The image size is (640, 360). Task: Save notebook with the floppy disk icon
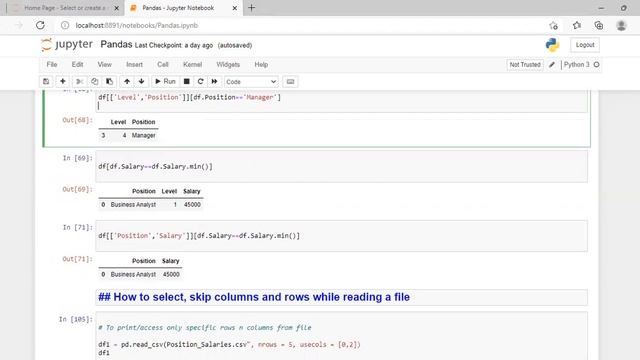(46, 82)
